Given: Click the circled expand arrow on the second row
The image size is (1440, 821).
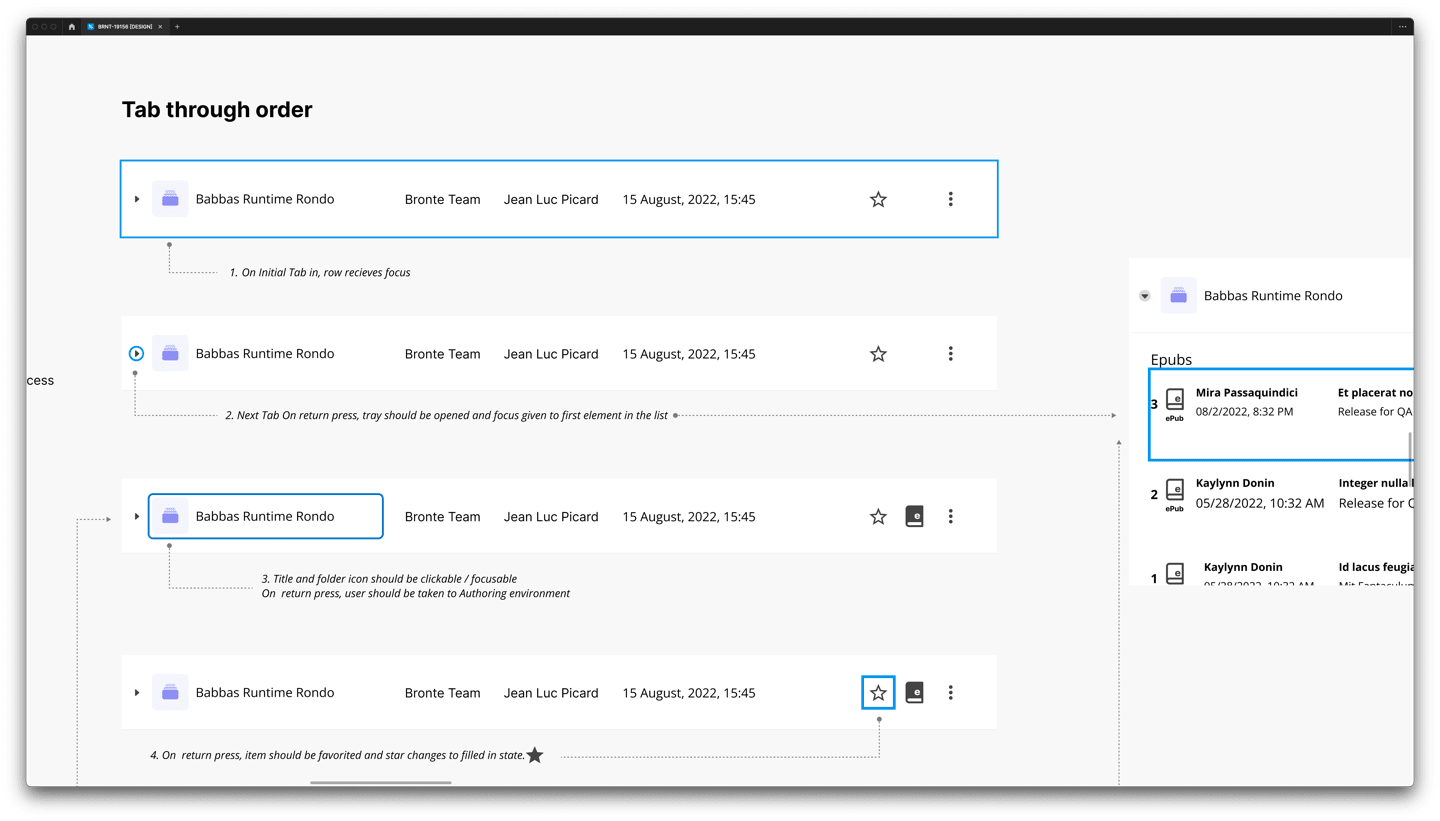Looking at the screenshot, I should pyautogui.click(x=136, y=353).
